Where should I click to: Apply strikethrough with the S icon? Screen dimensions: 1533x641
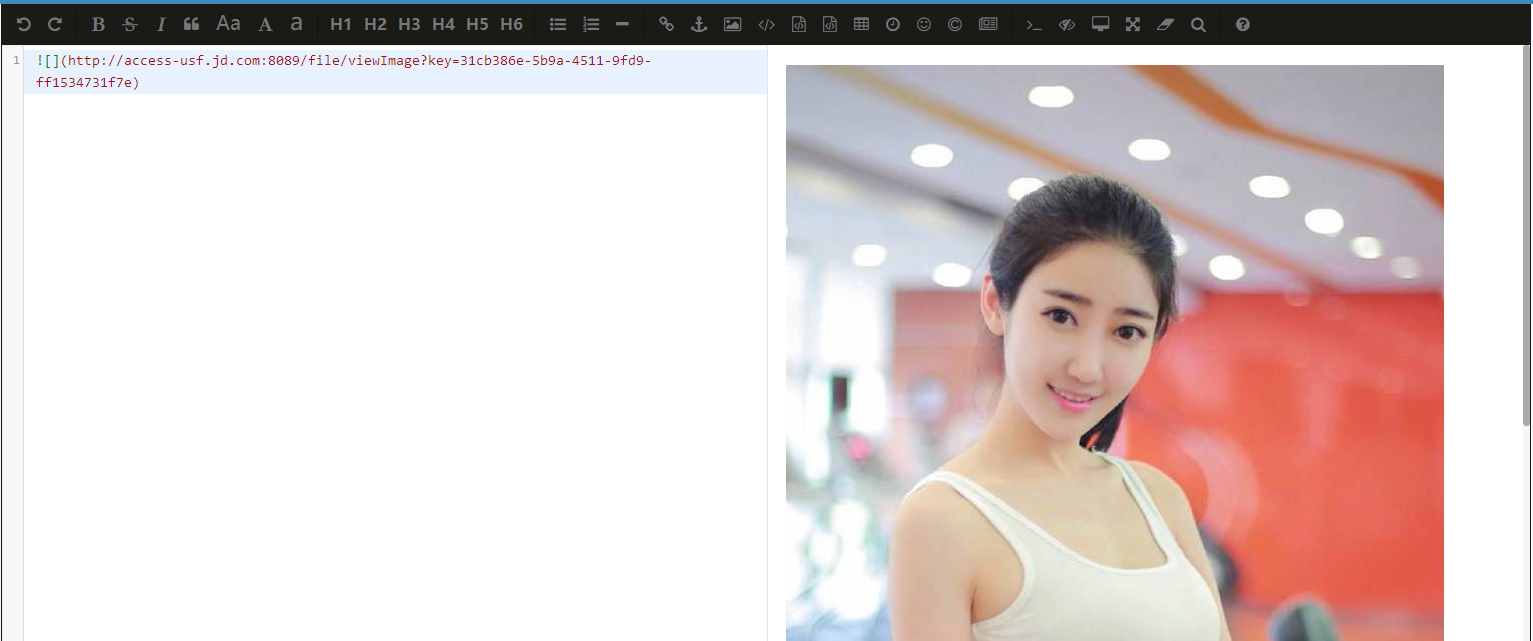[x=130, y=24]
